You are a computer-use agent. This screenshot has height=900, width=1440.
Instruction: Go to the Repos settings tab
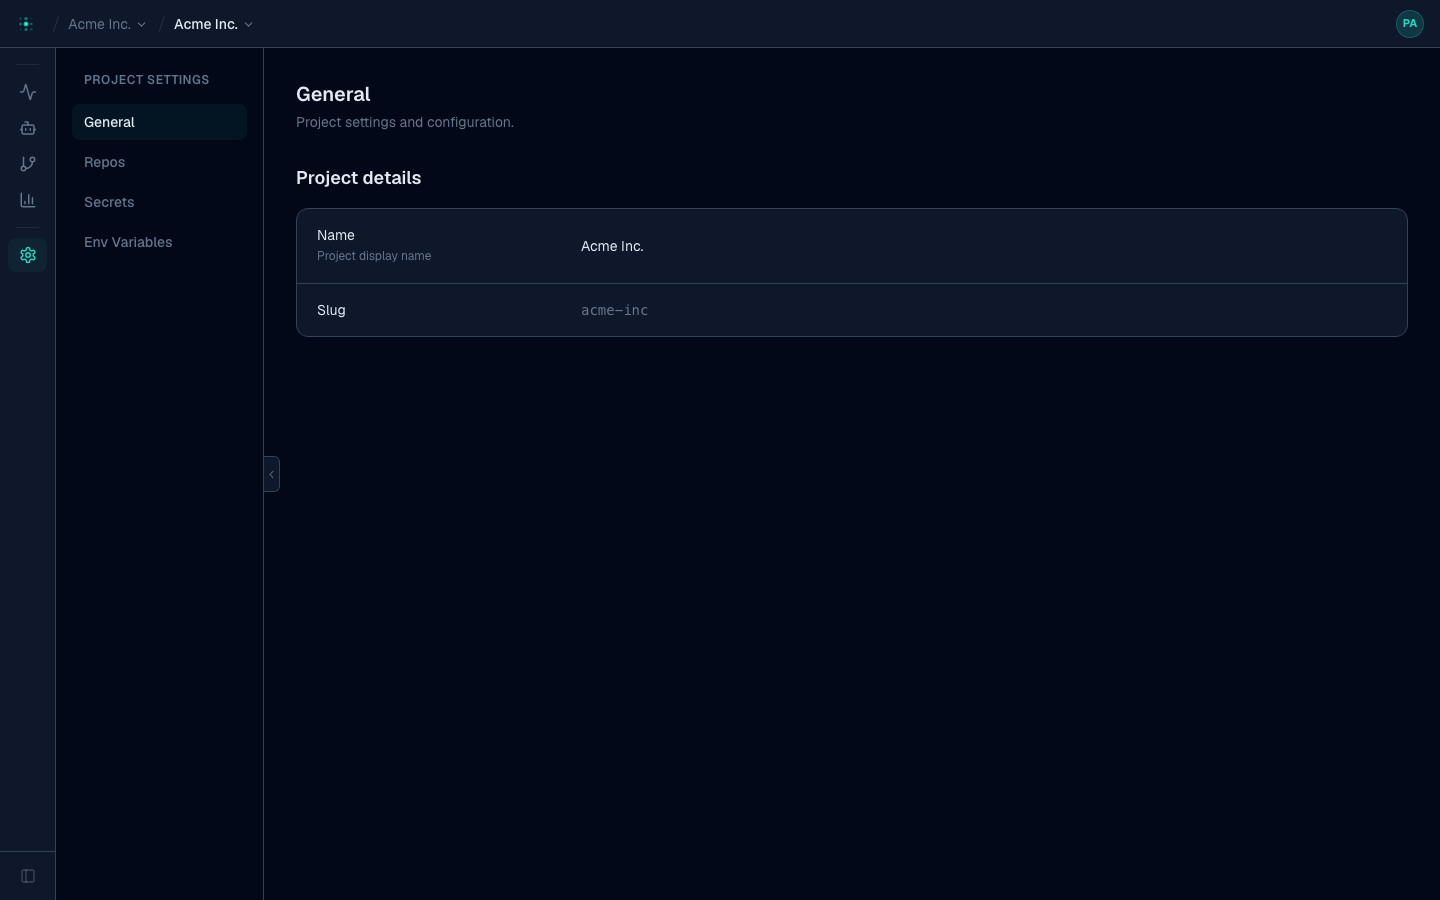click(x=159, y=162)
